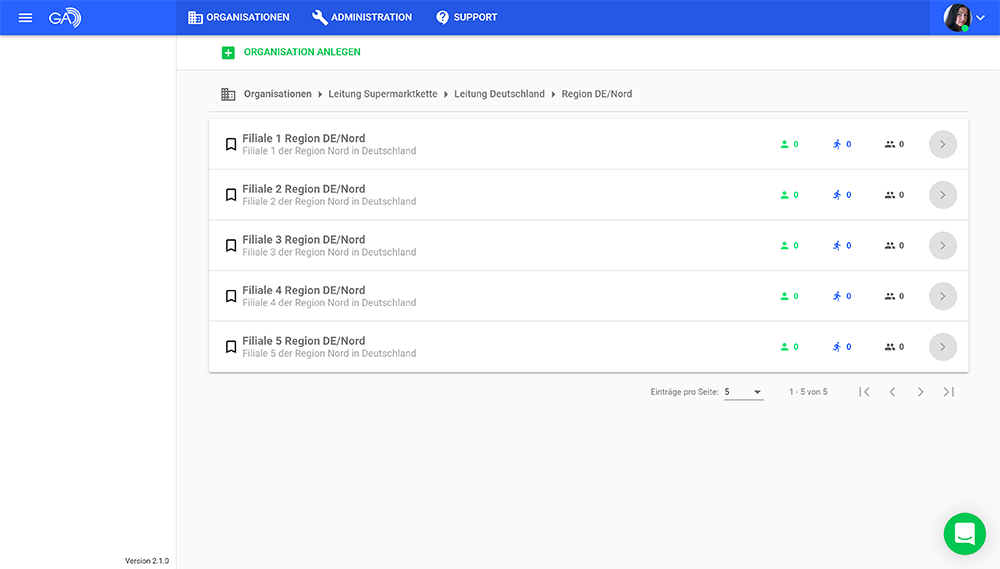Image resolution: width=1000 pixels, height=569 pixels.
Task: Click bookmark icon for Filiale 3 Region DE/Nord
Action: [x=231, y=245]
